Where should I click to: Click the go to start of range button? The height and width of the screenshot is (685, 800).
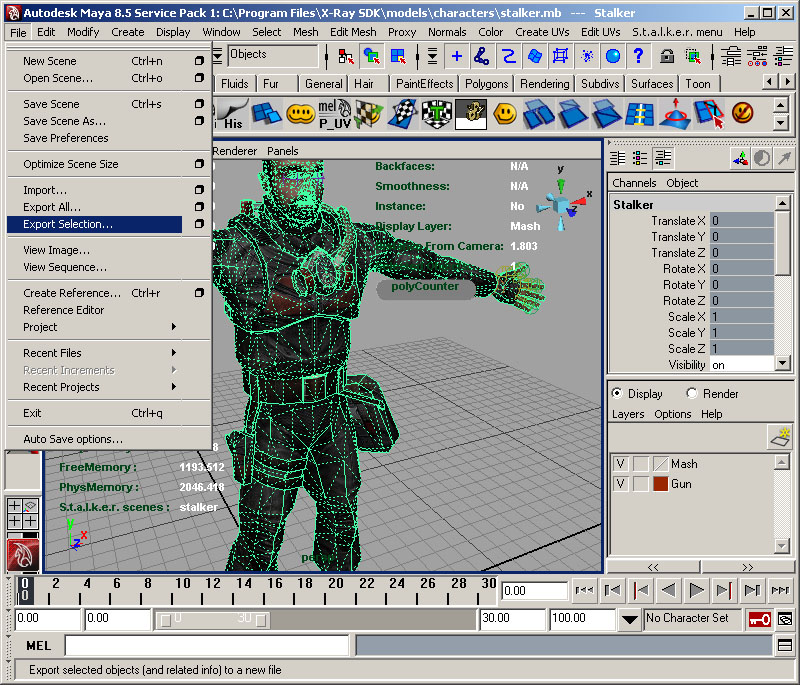(x=584, y=590)
